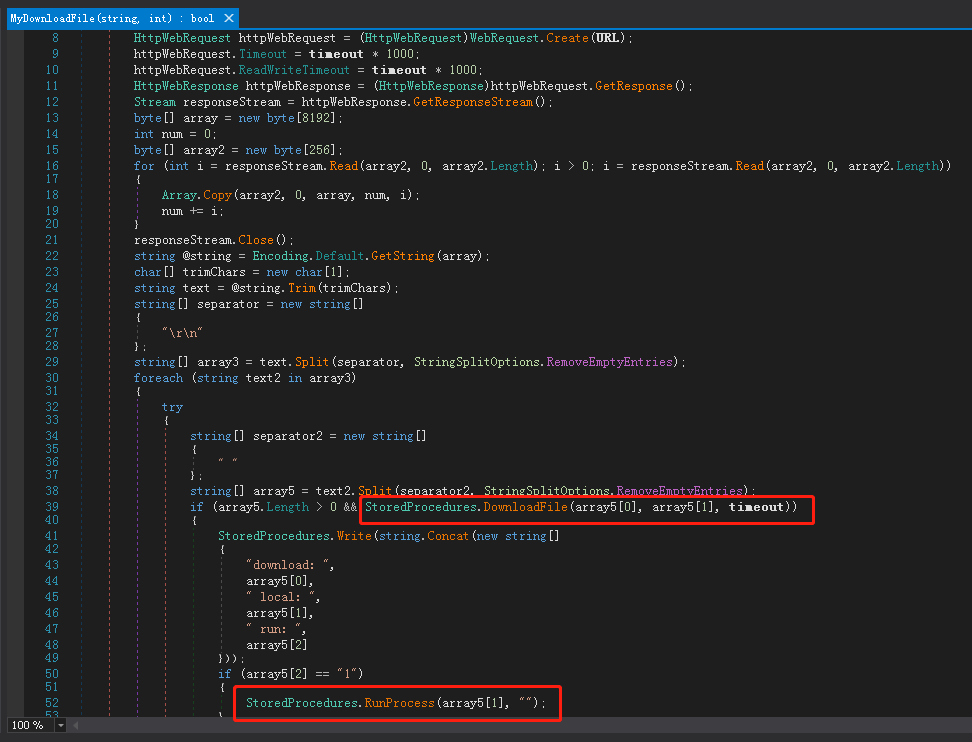The image size is (972, 742).
Task: Click StringSplitOptions on line 29
Action: 477,362
